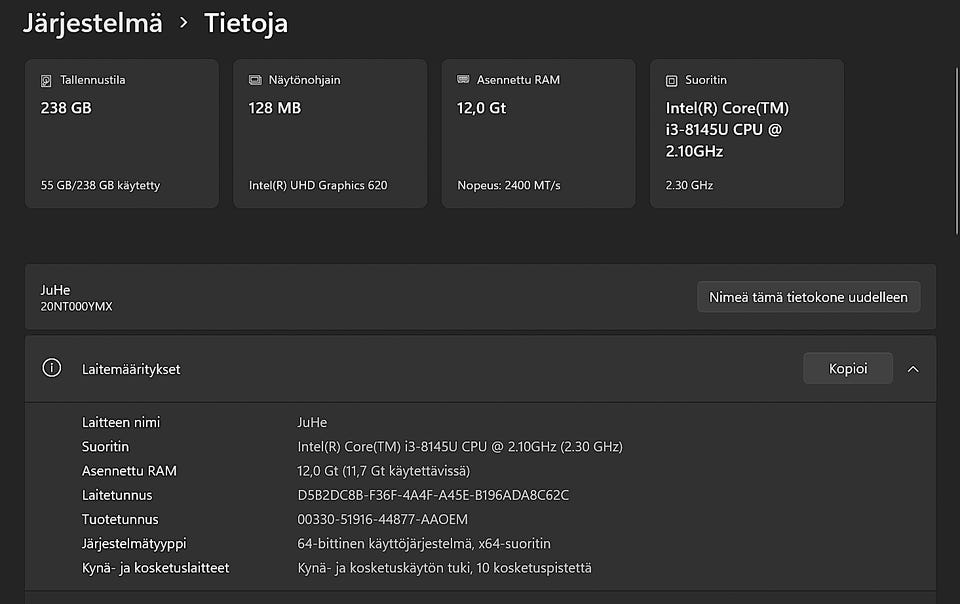Image resolution: width=960 pixels, height=604 pixels.
Task: Click the Tietoja page title
Action: [246, 23]
